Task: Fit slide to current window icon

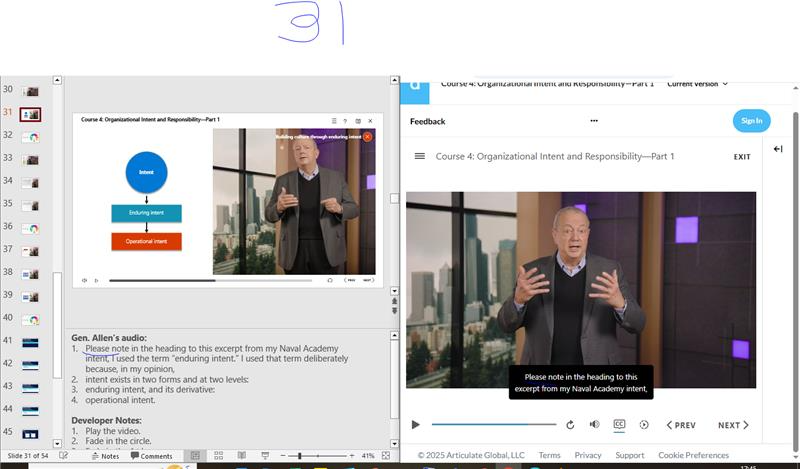Action: [x=386, y=455]
